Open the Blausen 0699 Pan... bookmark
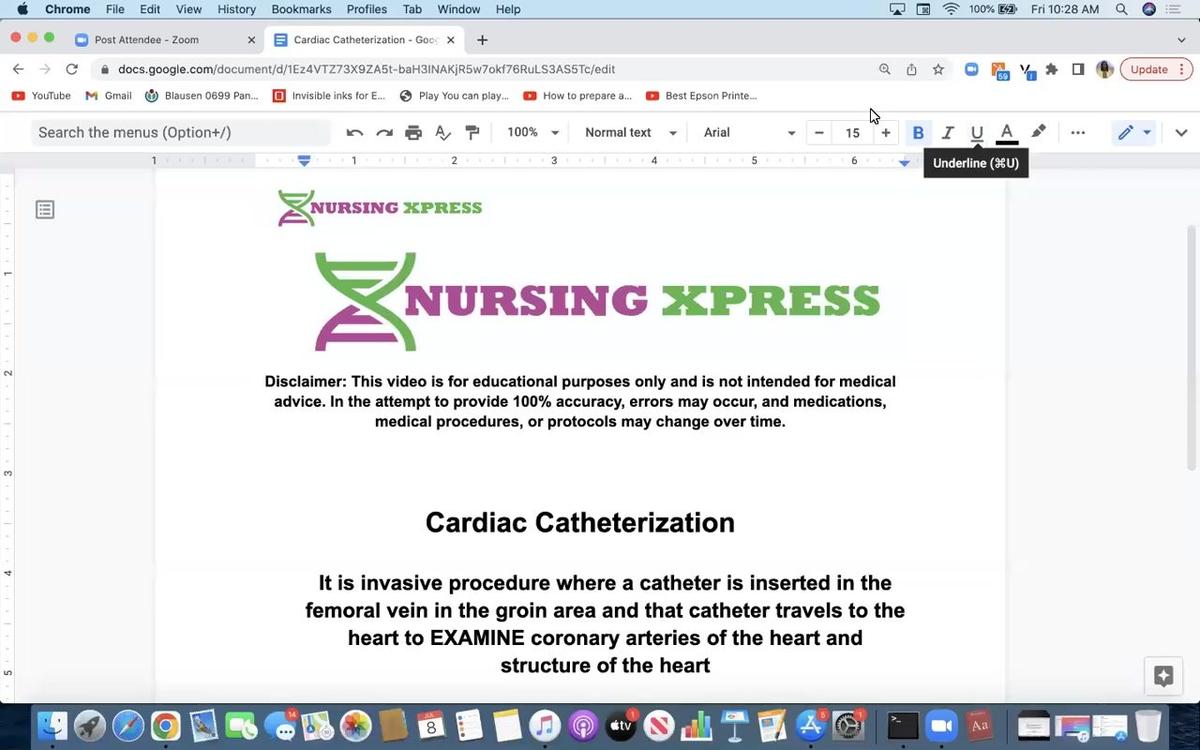The height and width of the screenshot is (750, 1200). coord(202,96)
